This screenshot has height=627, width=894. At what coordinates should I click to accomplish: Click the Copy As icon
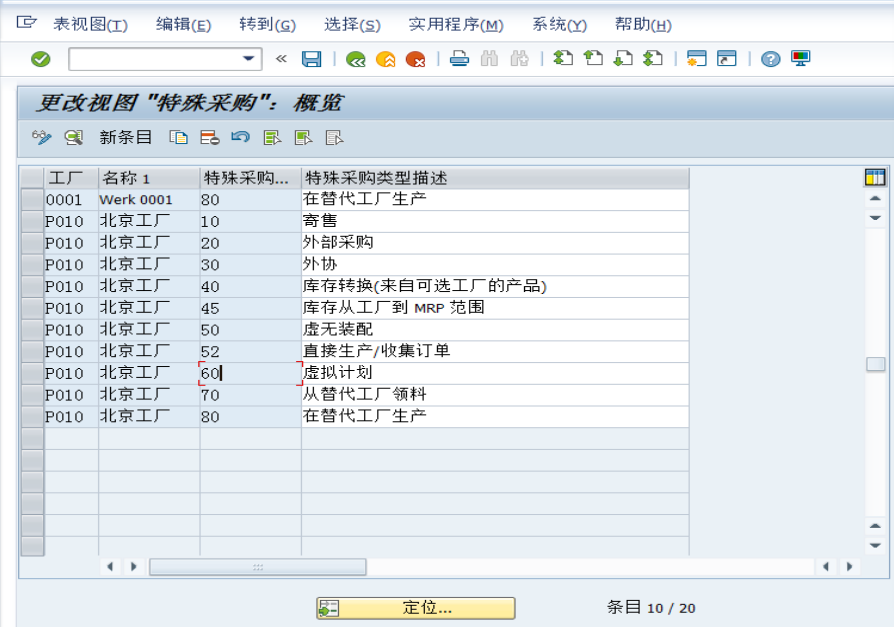click(x=178, y=137)
